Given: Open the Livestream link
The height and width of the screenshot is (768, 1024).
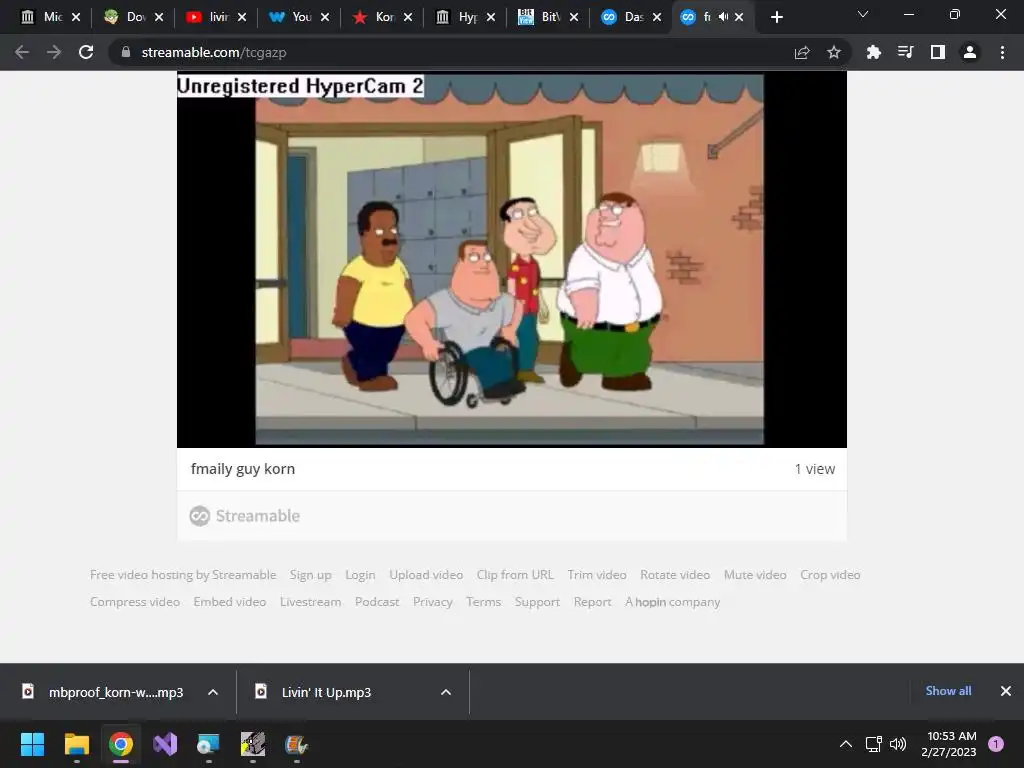Looking at the screenshot, I should (x=310, y=602).
